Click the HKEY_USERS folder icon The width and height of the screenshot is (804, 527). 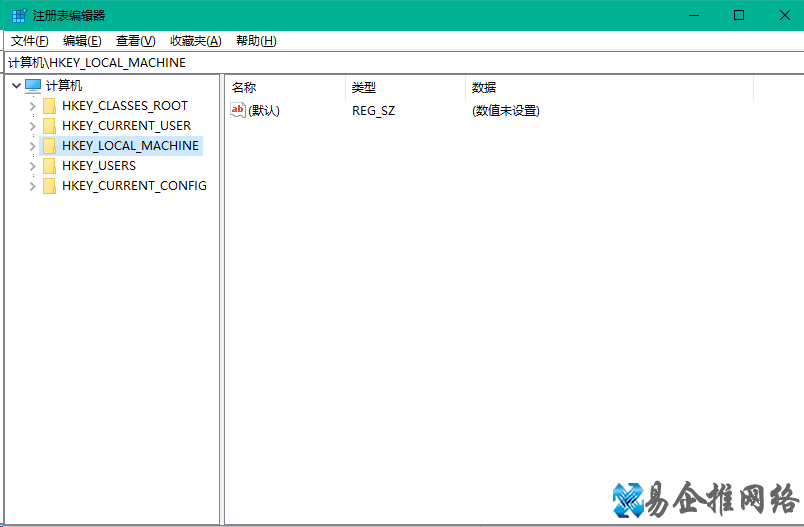50,166
